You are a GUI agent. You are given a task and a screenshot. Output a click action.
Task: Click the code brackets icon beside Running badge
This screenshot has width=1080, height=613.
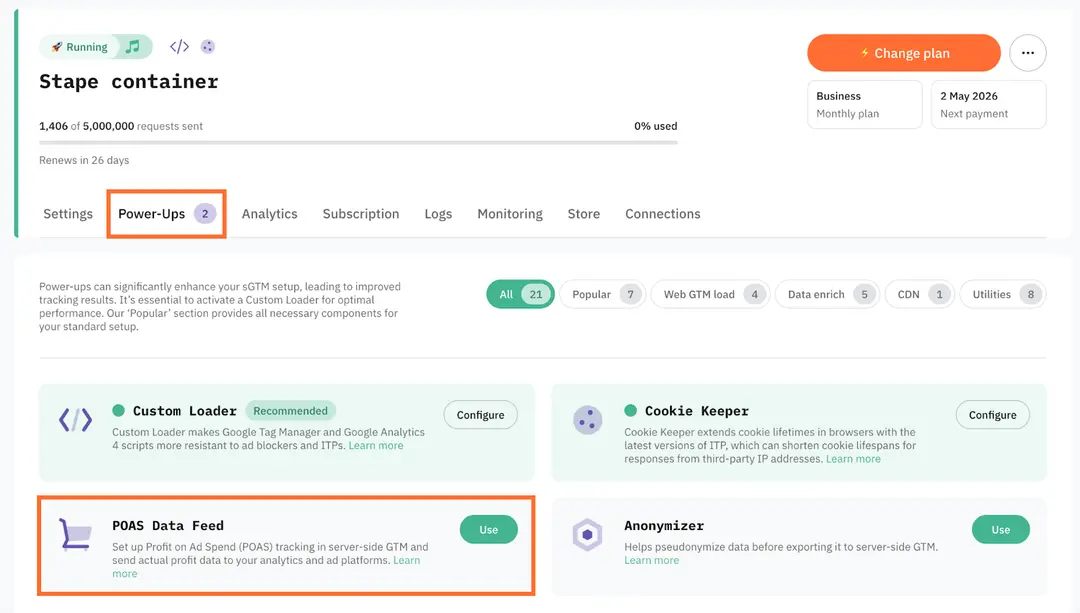point(179,47)
